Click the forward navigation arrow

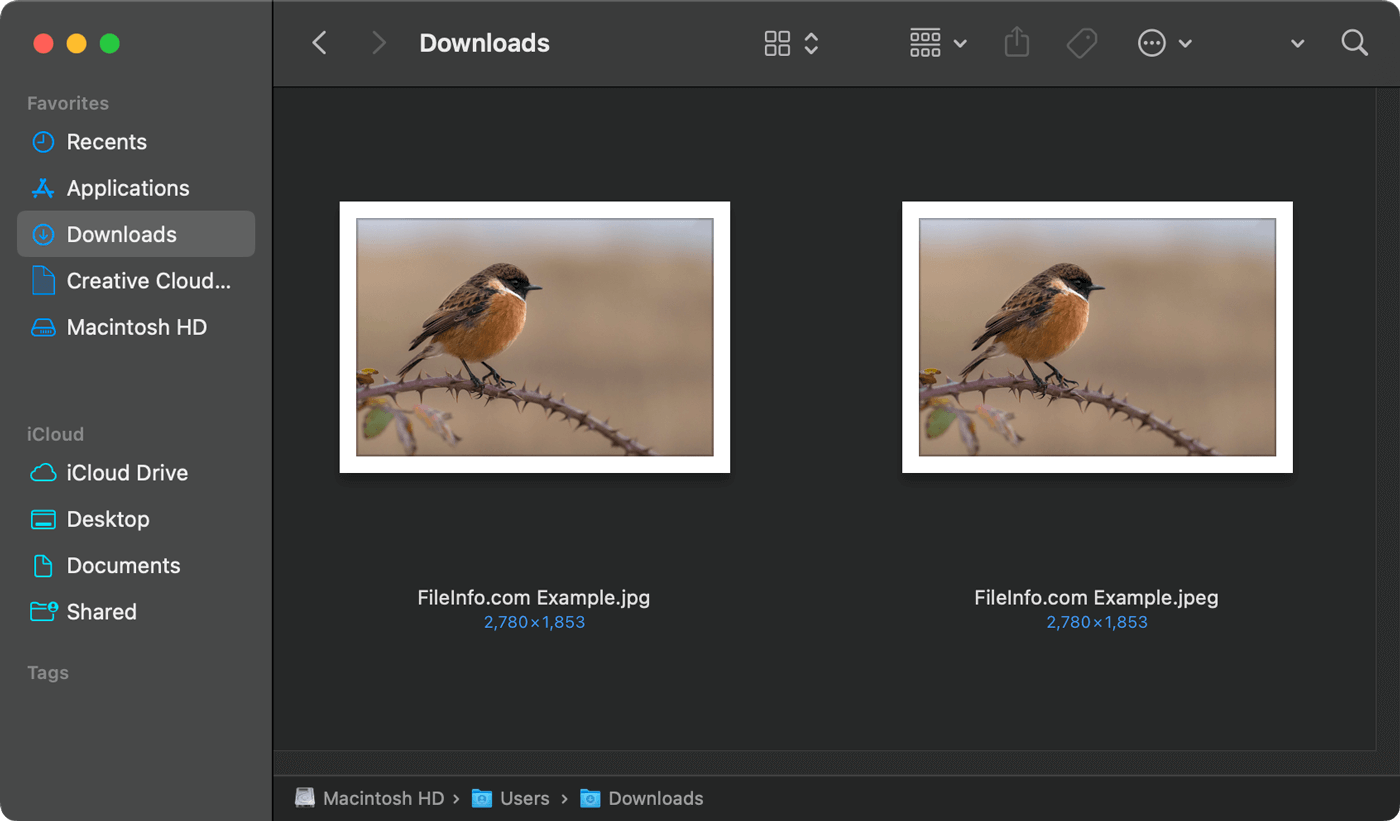(378, 43)
